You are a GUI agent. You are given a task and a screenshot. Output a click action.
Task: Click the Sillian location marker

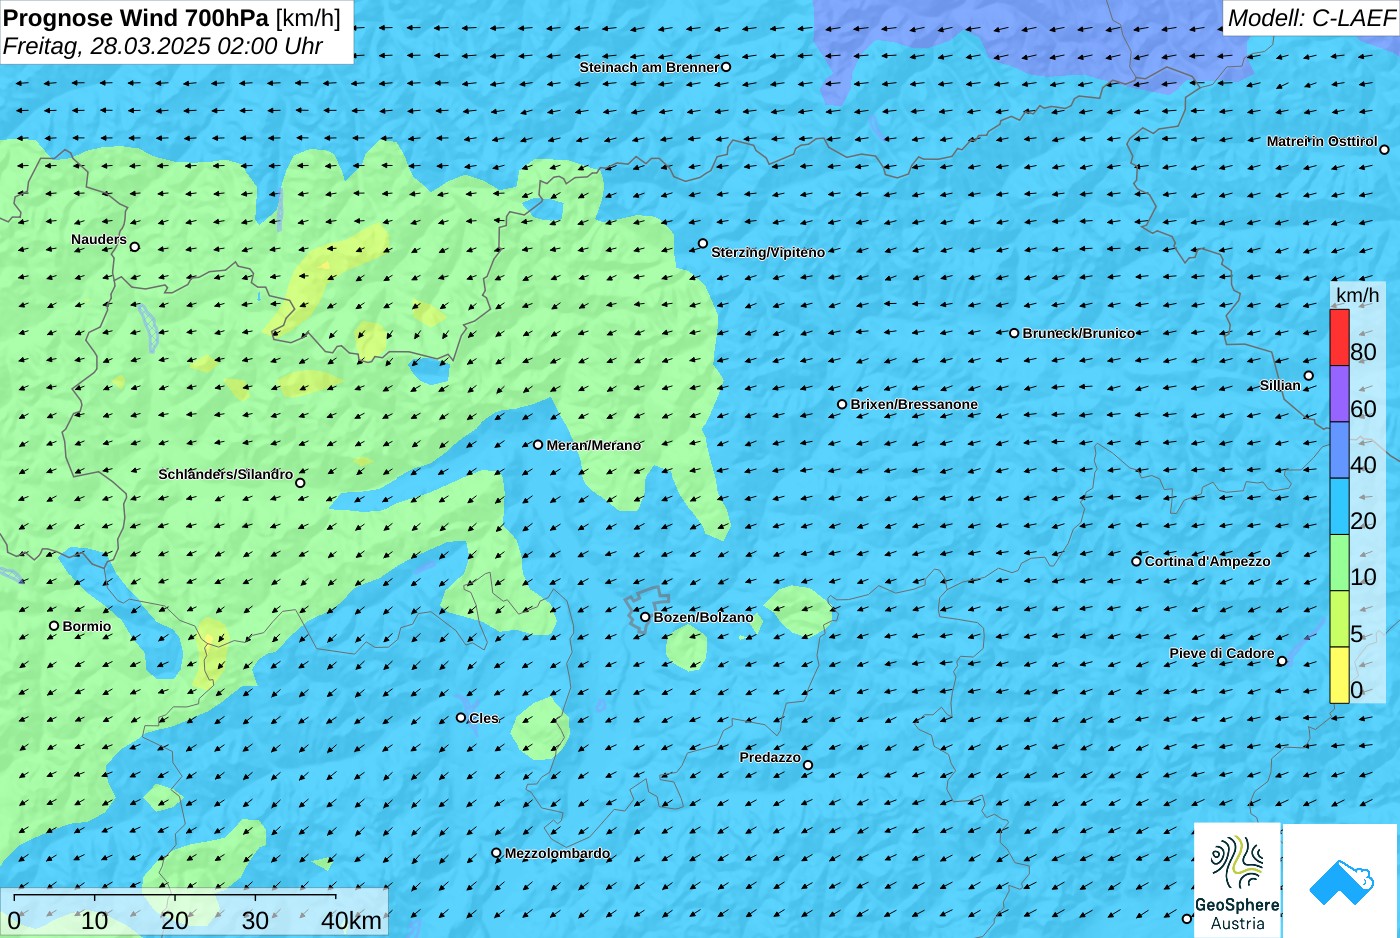pos(1308,376)
